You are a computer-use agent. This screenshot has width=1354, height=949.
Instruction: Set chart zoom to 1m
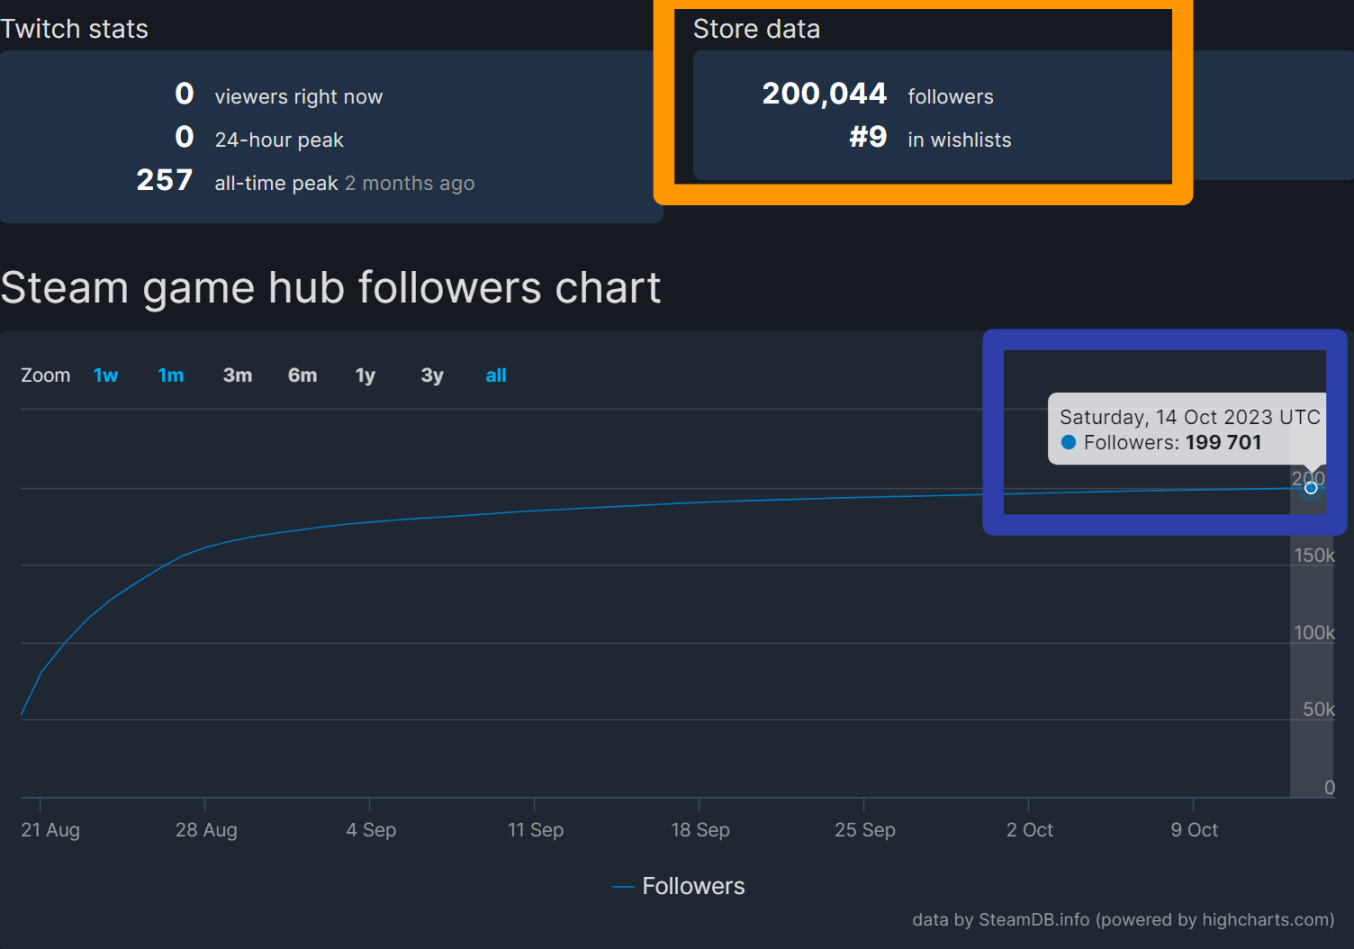click(171, 376)
